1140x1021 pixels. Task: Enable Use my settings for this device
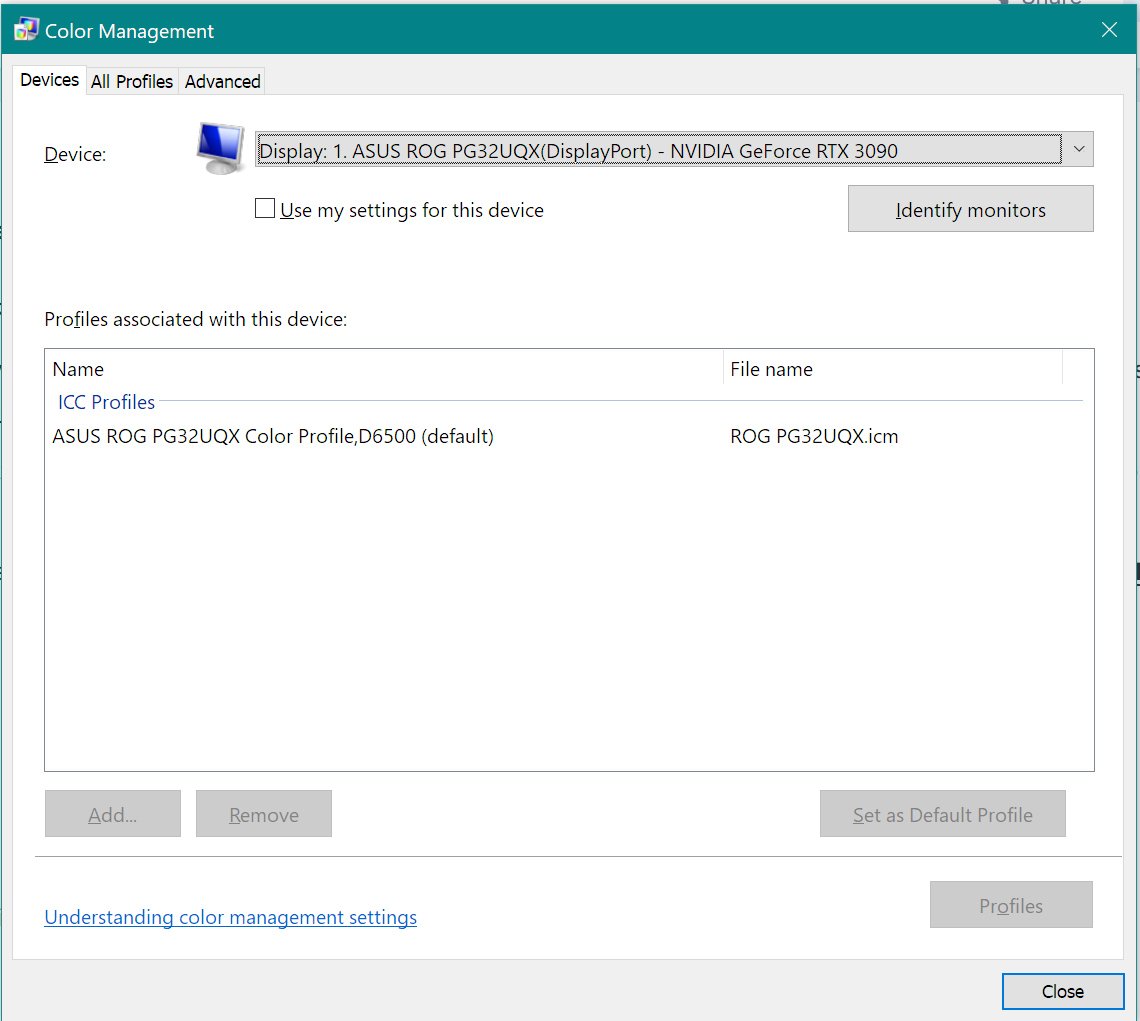(x=265, y=209)
